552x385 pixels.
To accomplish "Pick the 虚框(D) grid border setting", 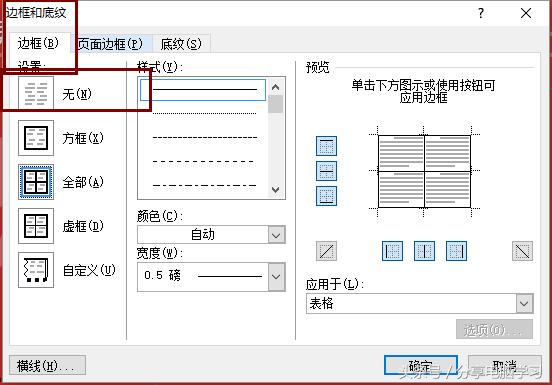I will (x=36, y=226).
